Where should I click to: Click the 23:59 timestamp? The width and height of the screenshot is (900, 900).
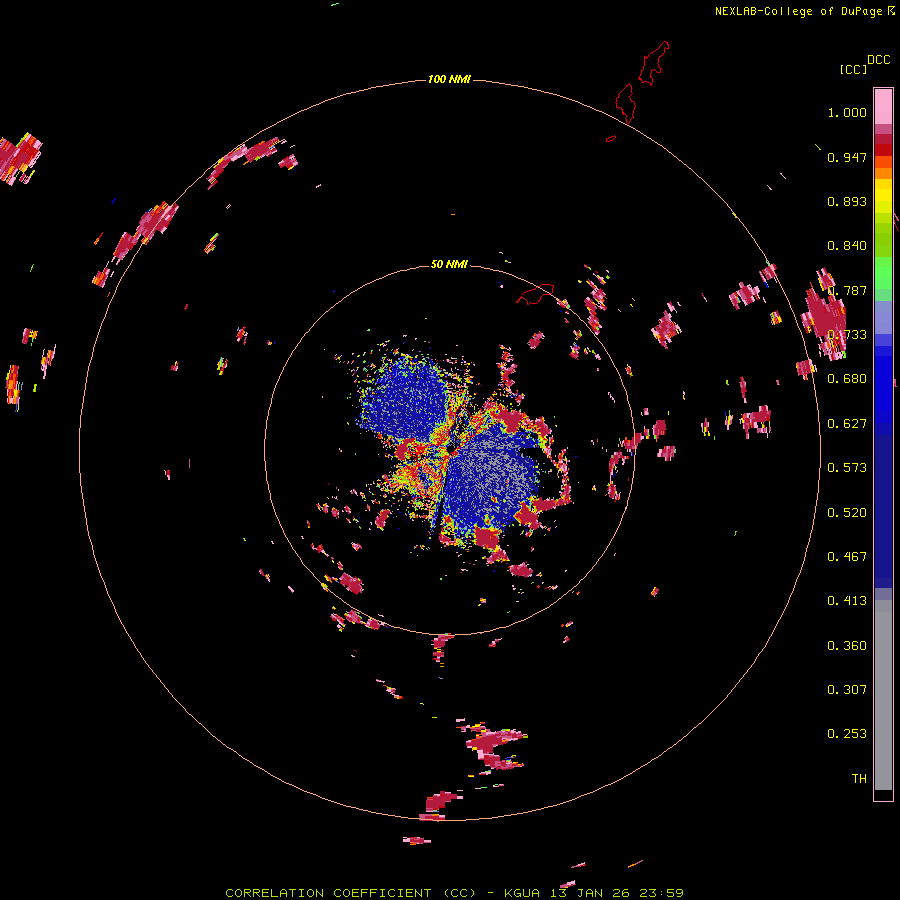point(664,893)
